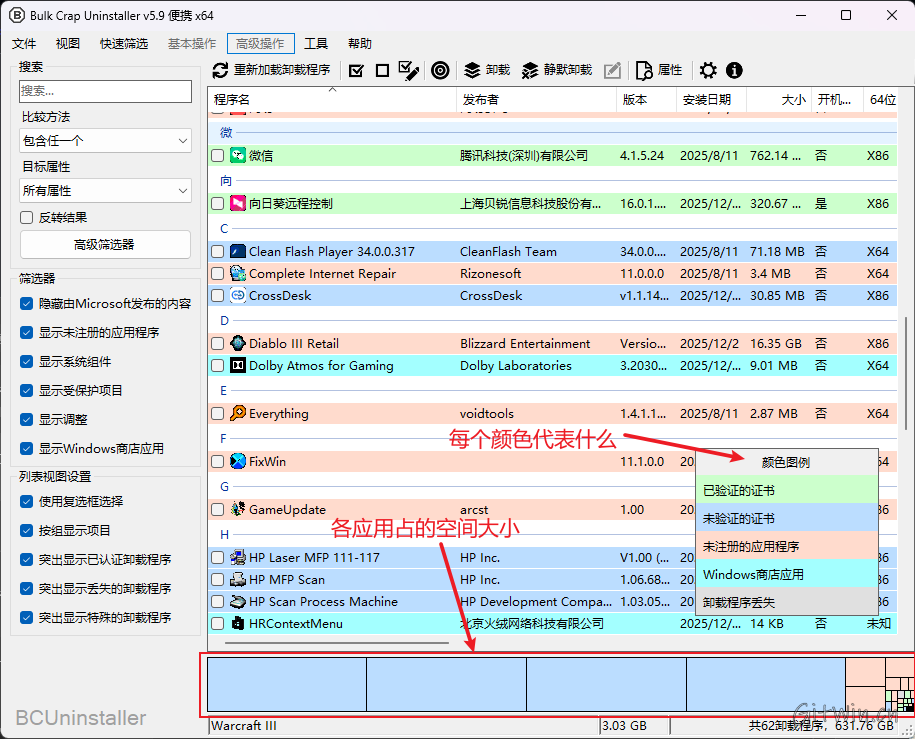Open the 帮助 menu
This screenshot has width=915, height=739.
(x=359, y=44)
